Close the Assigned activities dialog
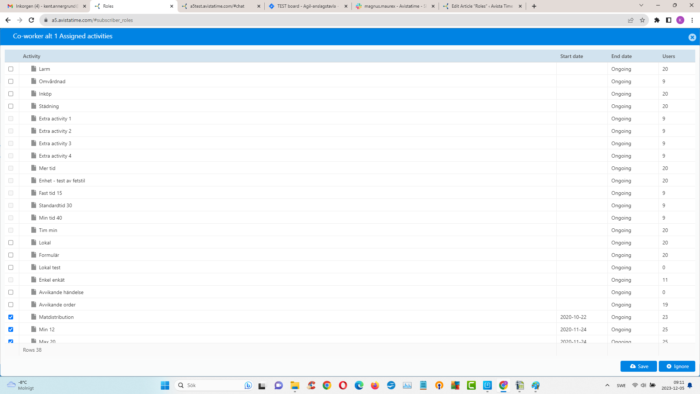The image size is (700, 394). [x=692, y=37]
